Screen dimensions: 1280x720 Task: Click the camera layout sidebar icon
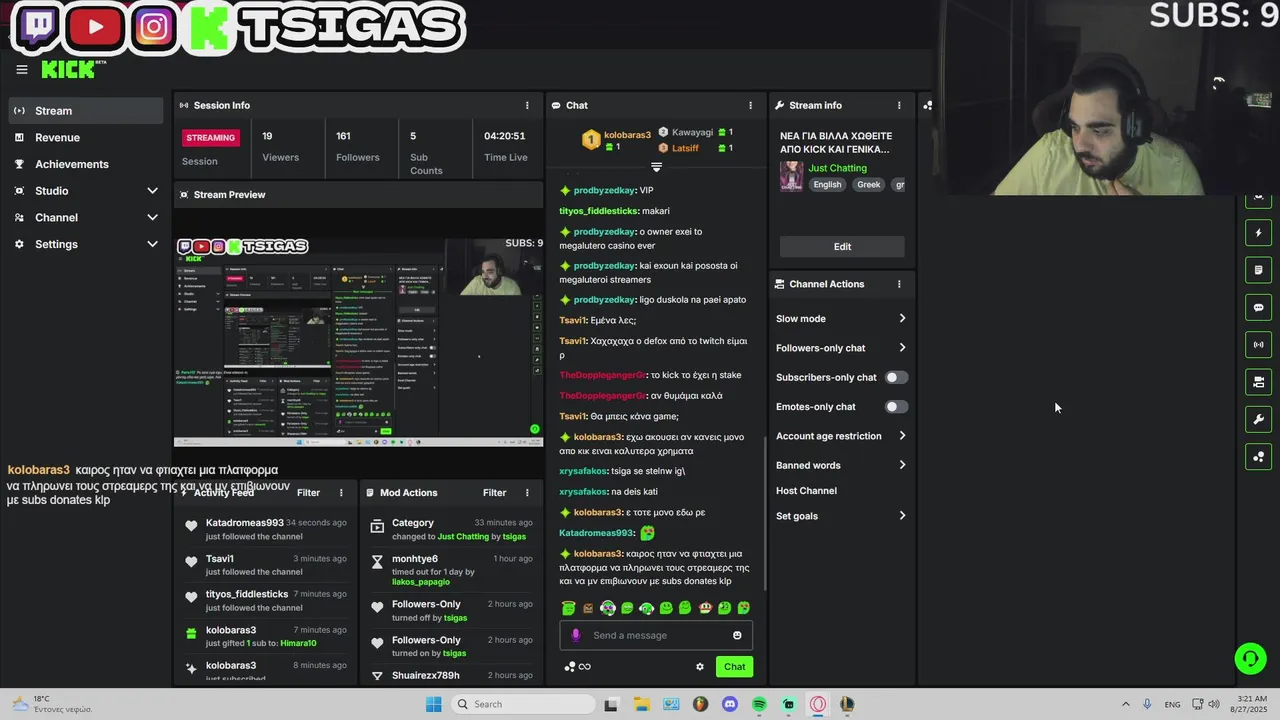[x=1258, y=382]
